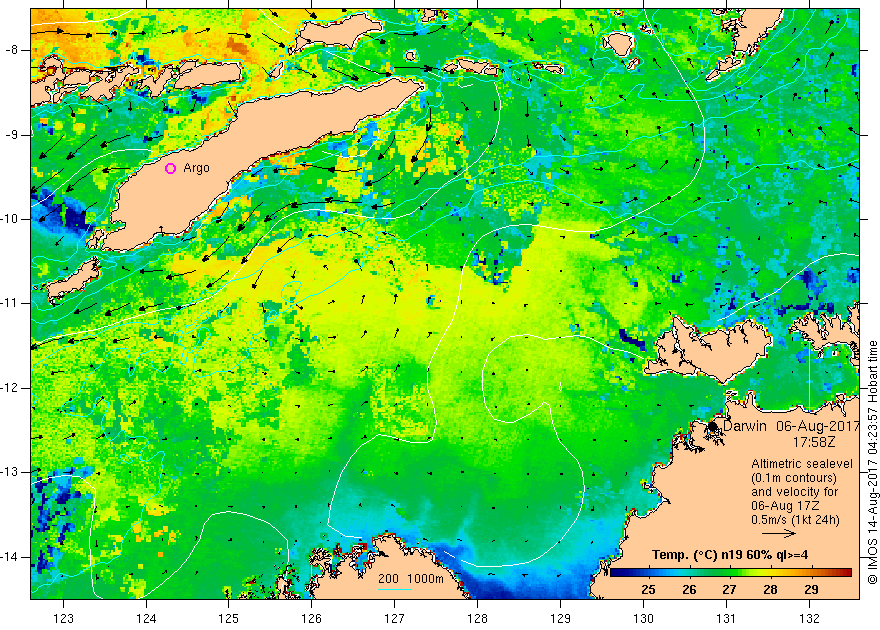Click longitude axis label '131'
Screen dimensions: 880x630
point(726,619)
